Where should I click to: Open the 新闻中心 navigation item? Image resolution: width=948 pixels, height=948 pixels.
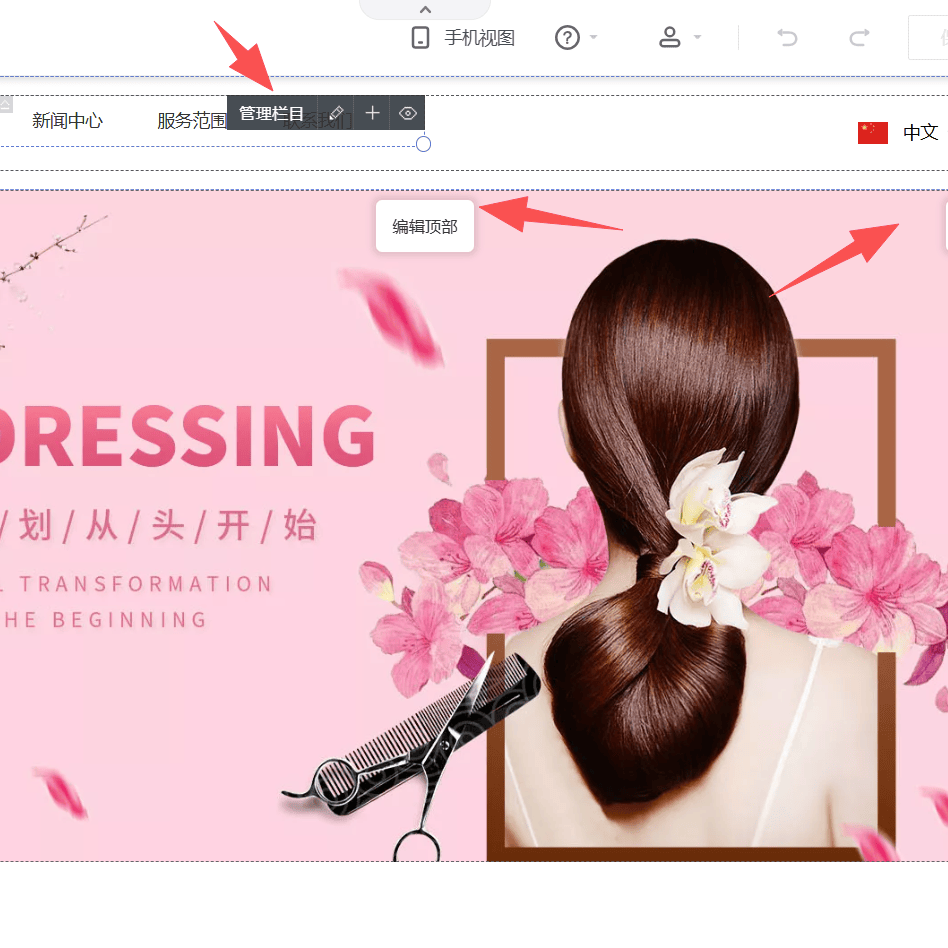(67, 121)
